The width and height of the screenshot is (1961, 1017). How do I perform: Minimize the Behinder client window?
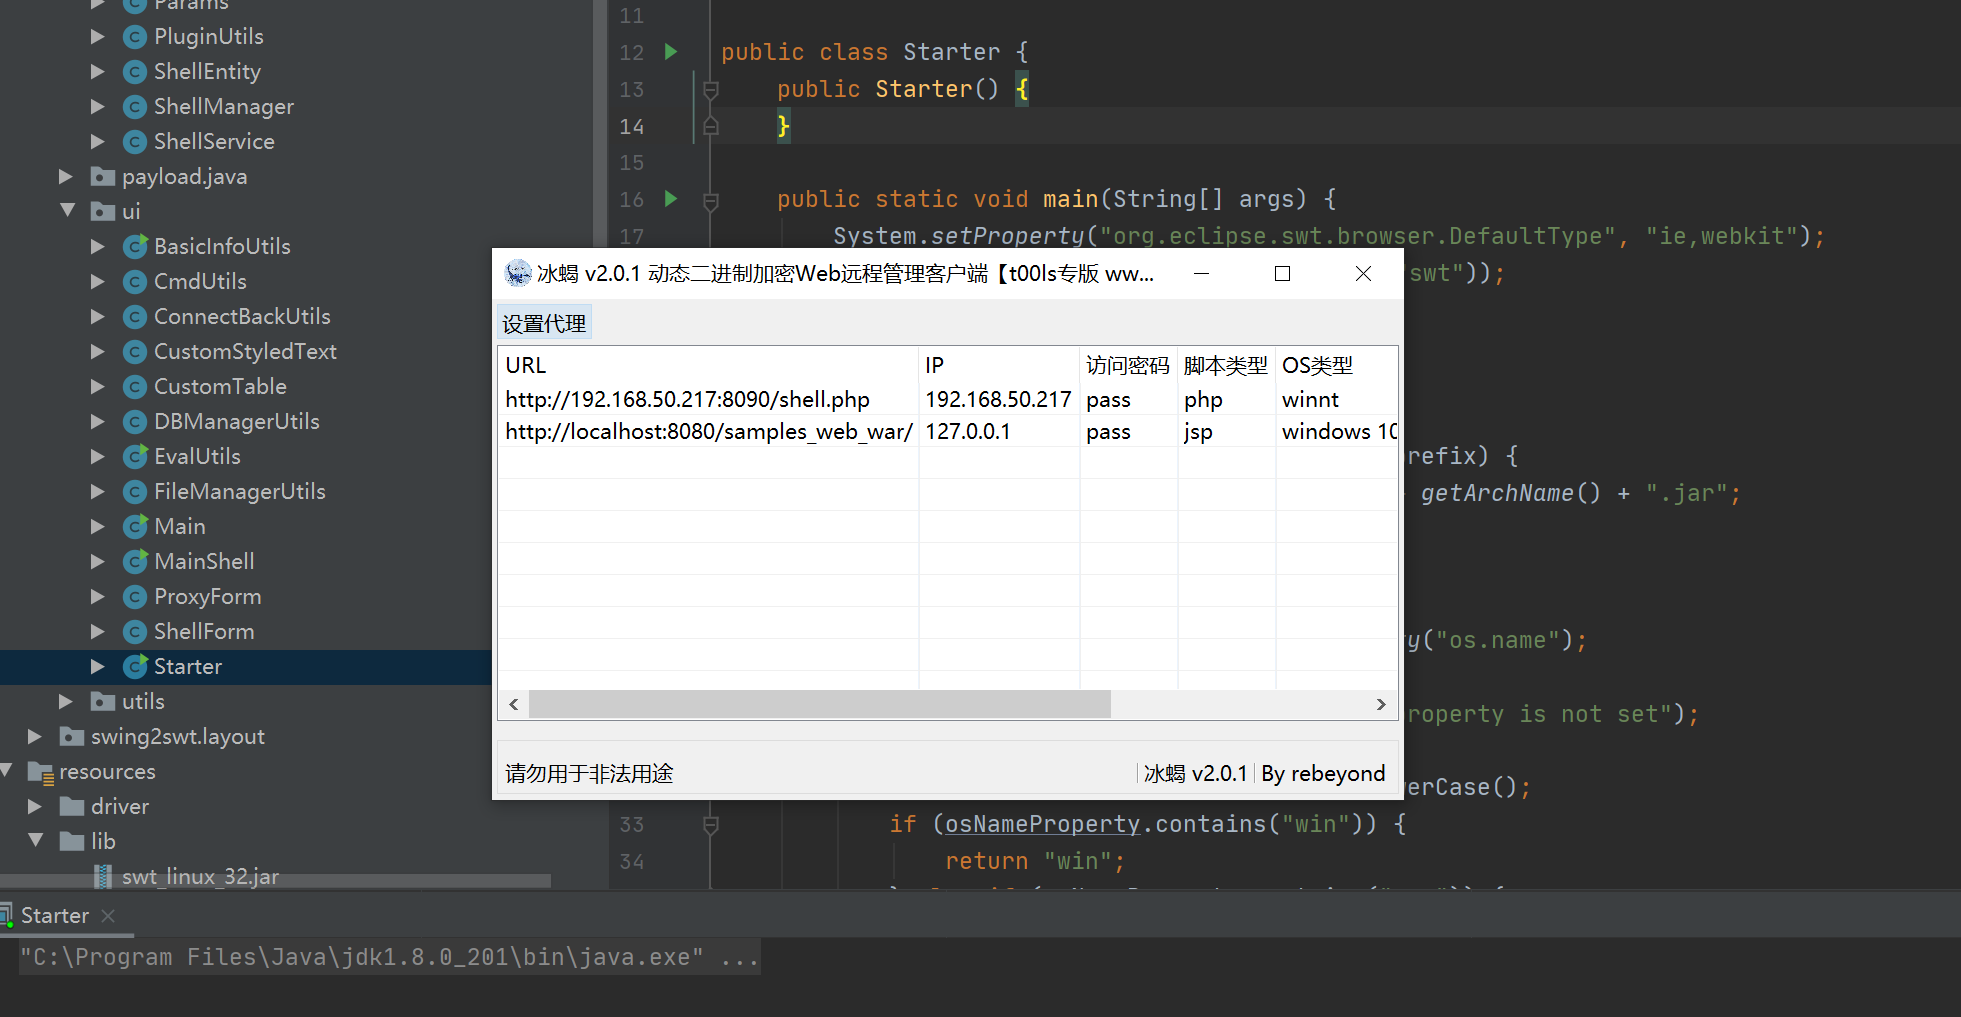pyautogui.click(x=1202, y=274)
